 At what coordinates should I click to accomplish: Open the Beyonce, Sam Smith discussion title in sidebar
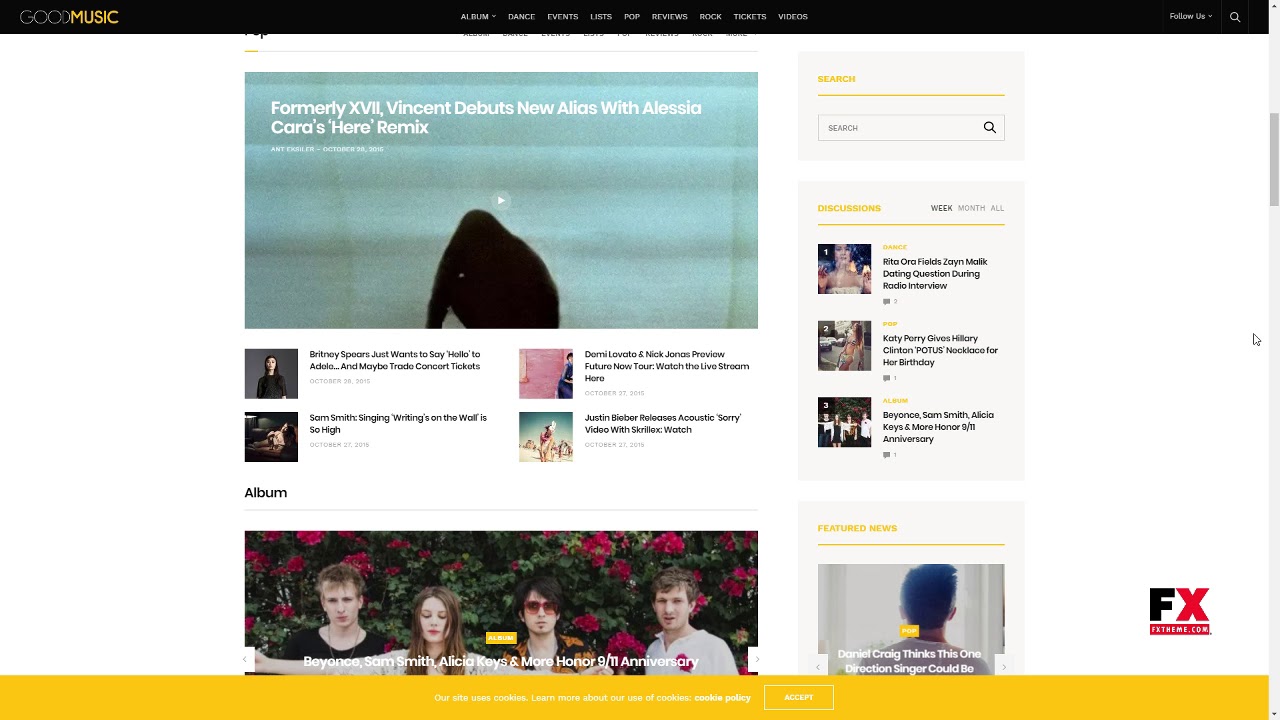pyautogui.click(x=938, y=427)
